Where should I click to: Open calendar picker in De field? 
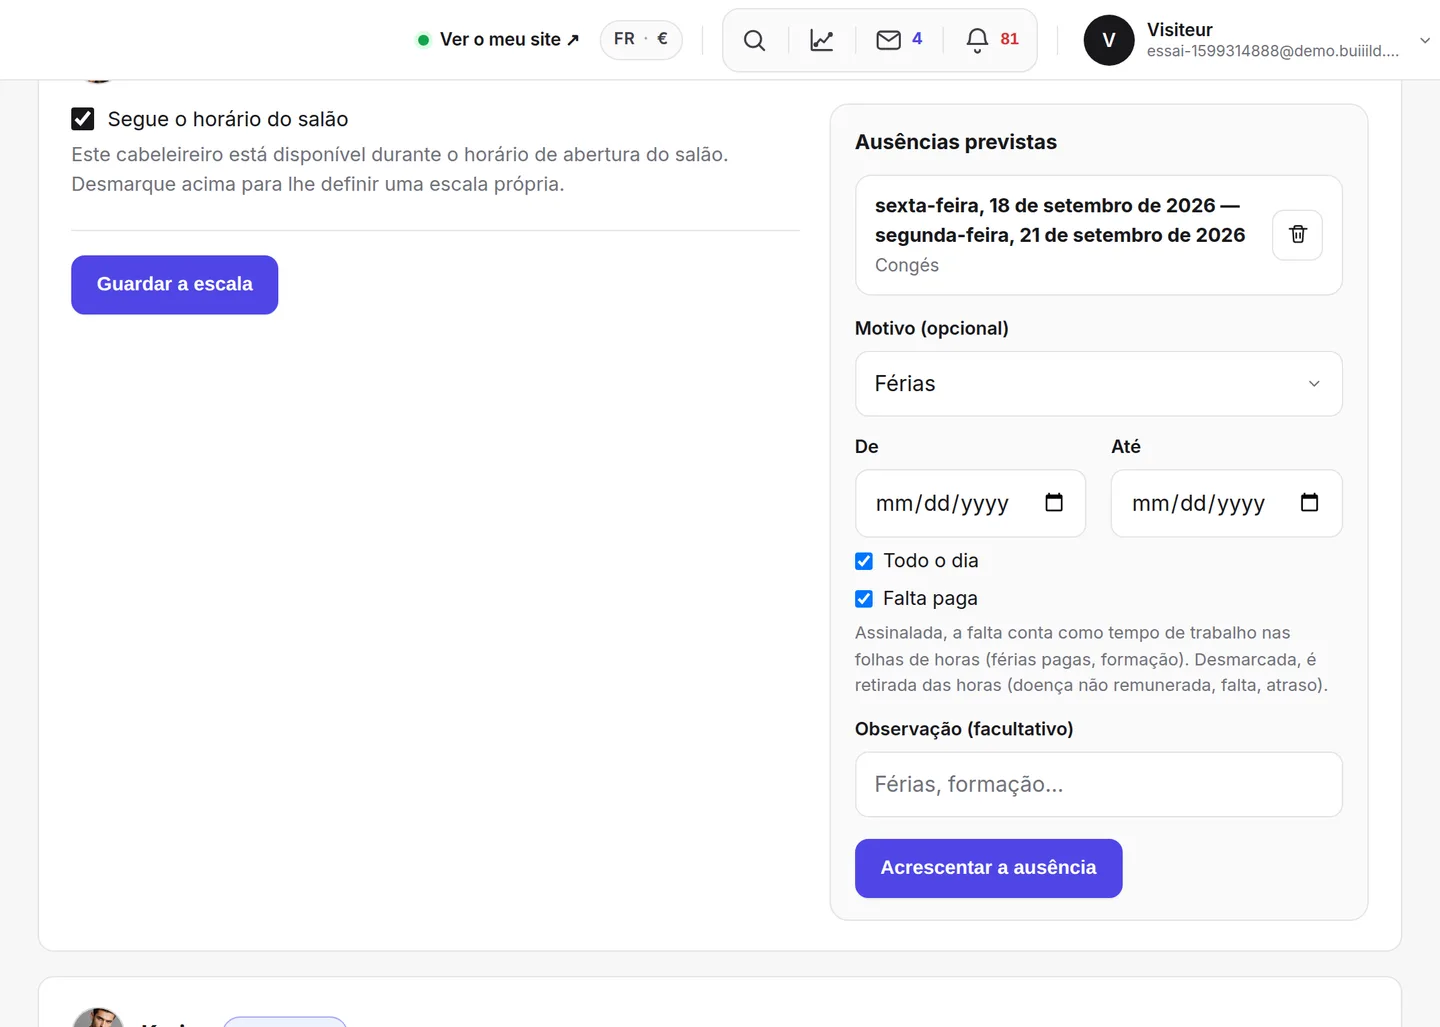[x=1054, y=502]
